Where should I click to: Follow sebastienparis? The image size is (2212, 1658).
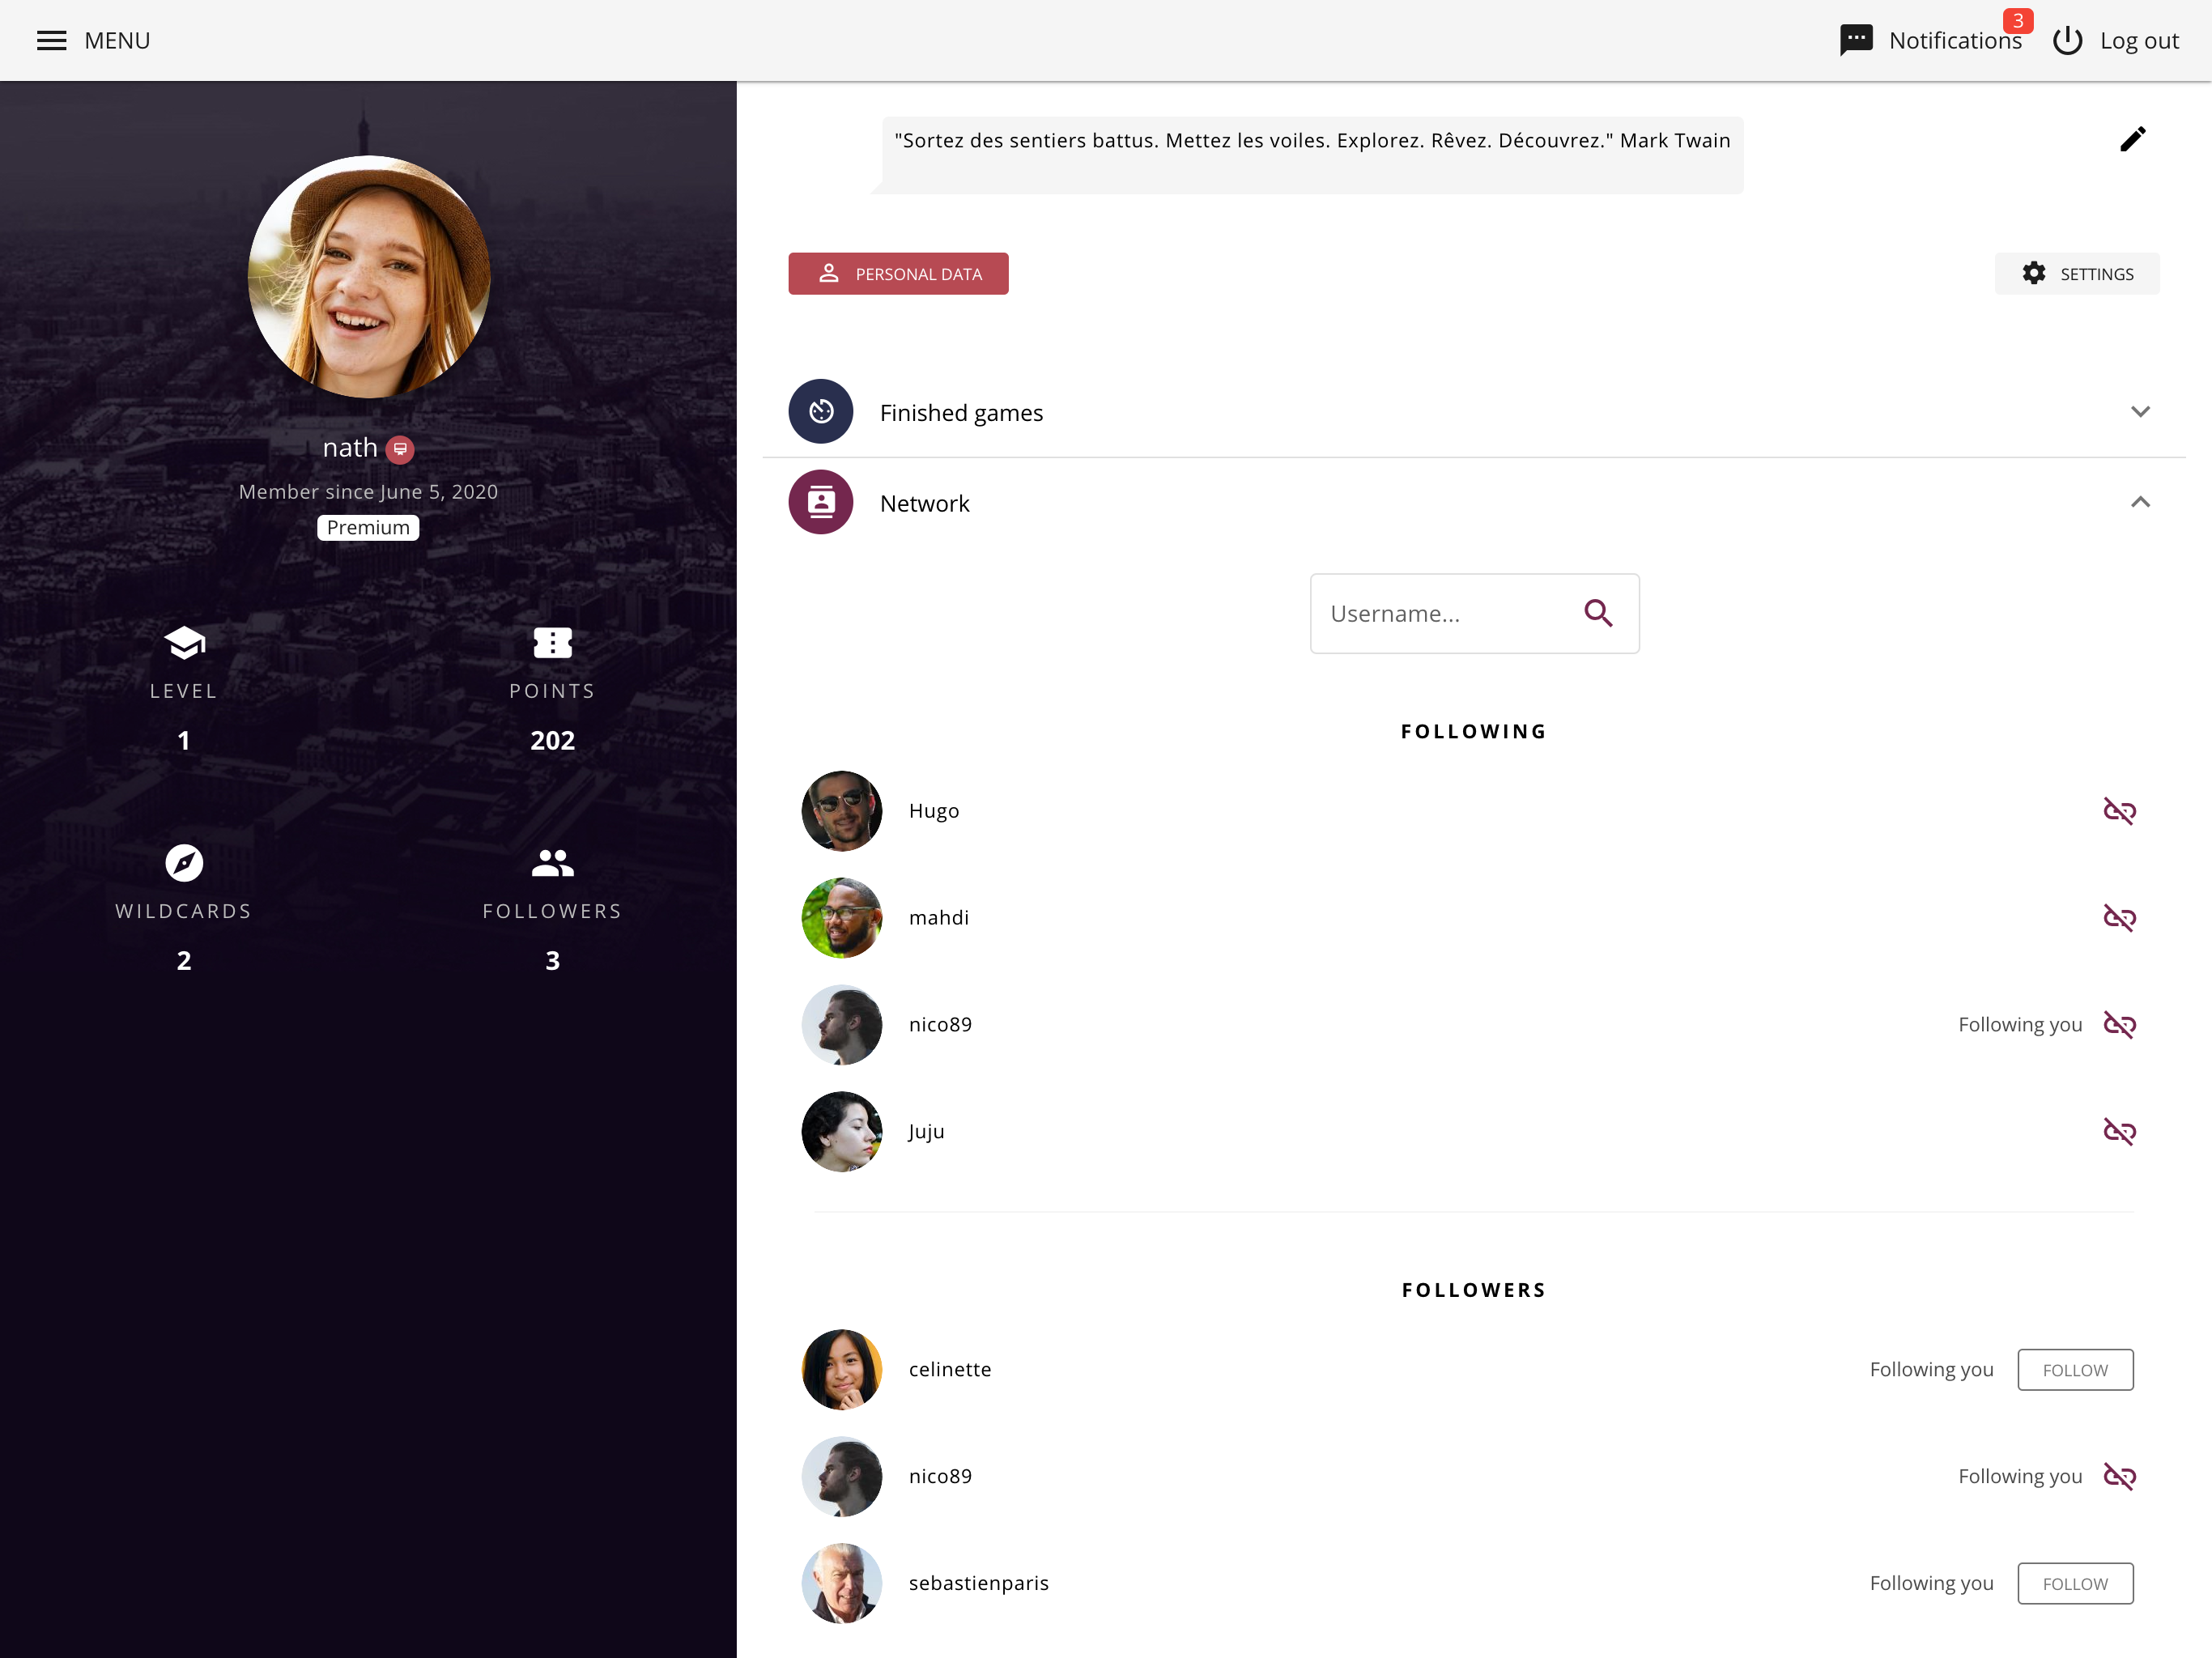[2075, 1584]
